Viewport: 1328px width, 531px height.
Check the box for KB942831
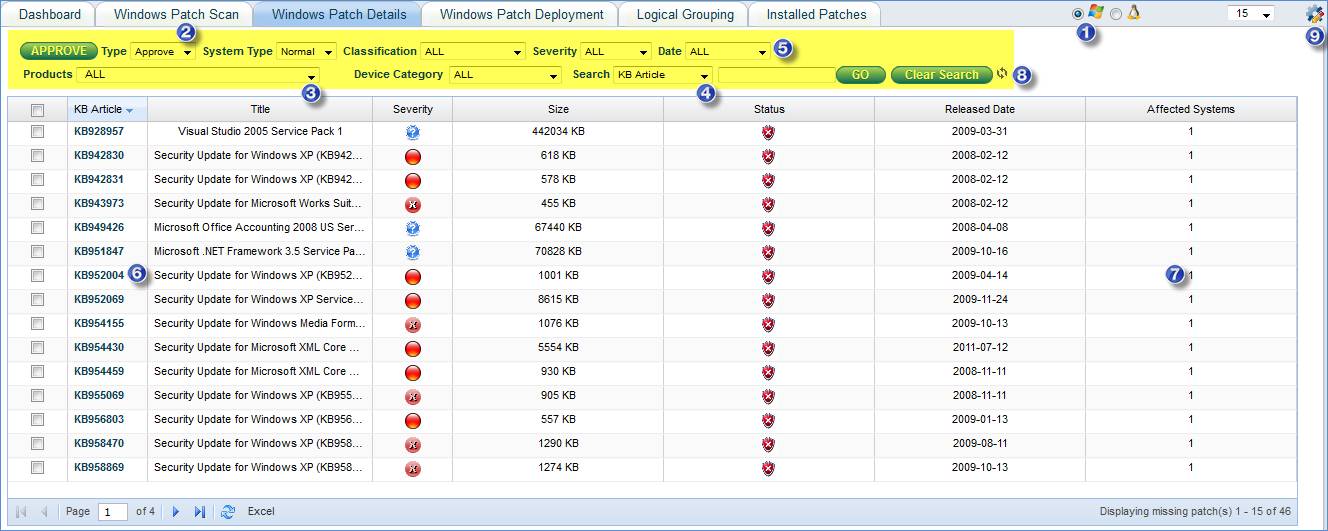pos(37,180)
